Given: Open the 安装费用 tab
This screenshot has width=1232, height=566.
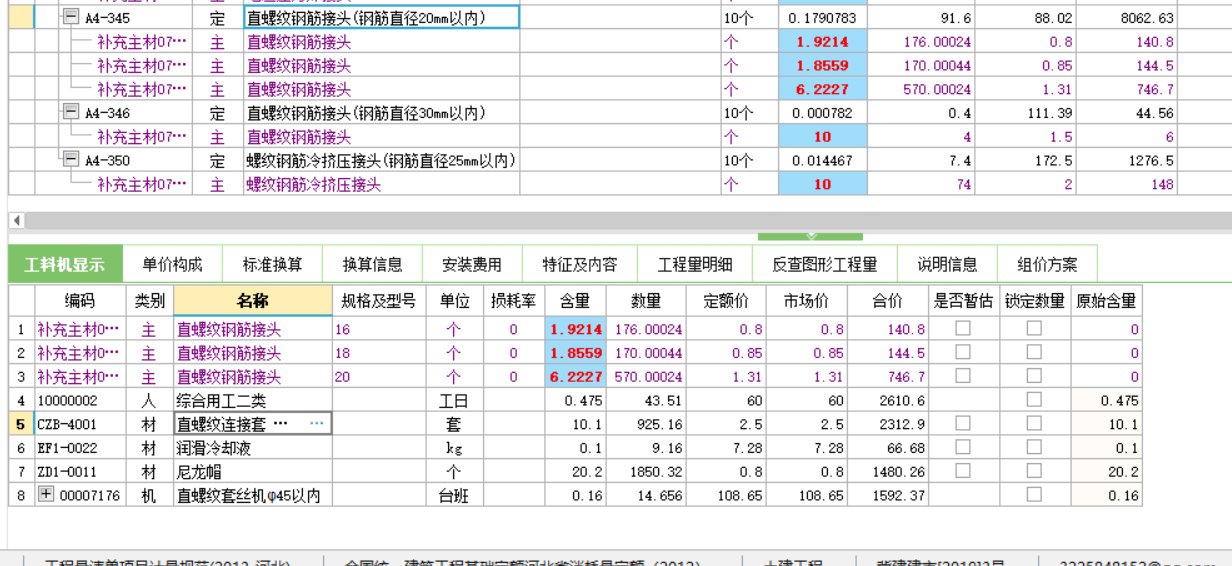Looking at the screenshot, I should click(x=472, y=264).
